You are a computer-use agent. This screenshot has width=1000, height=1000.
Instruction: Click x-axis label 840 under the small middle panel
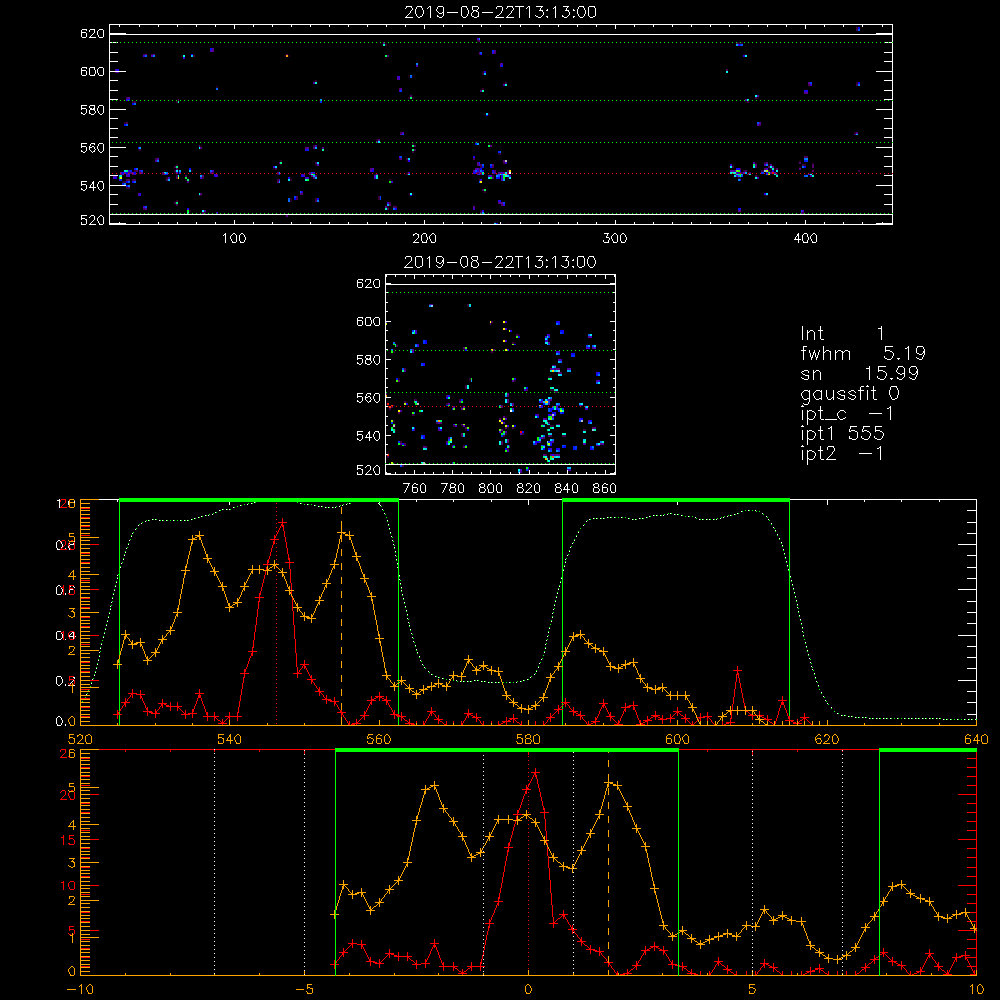point(566,489)
